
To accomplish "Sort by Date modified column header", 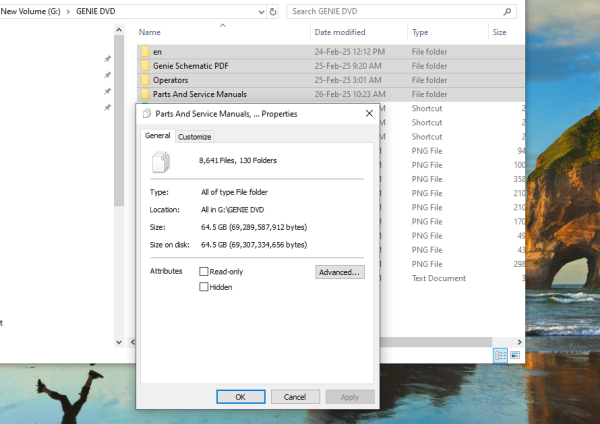I will click(340, 32).
